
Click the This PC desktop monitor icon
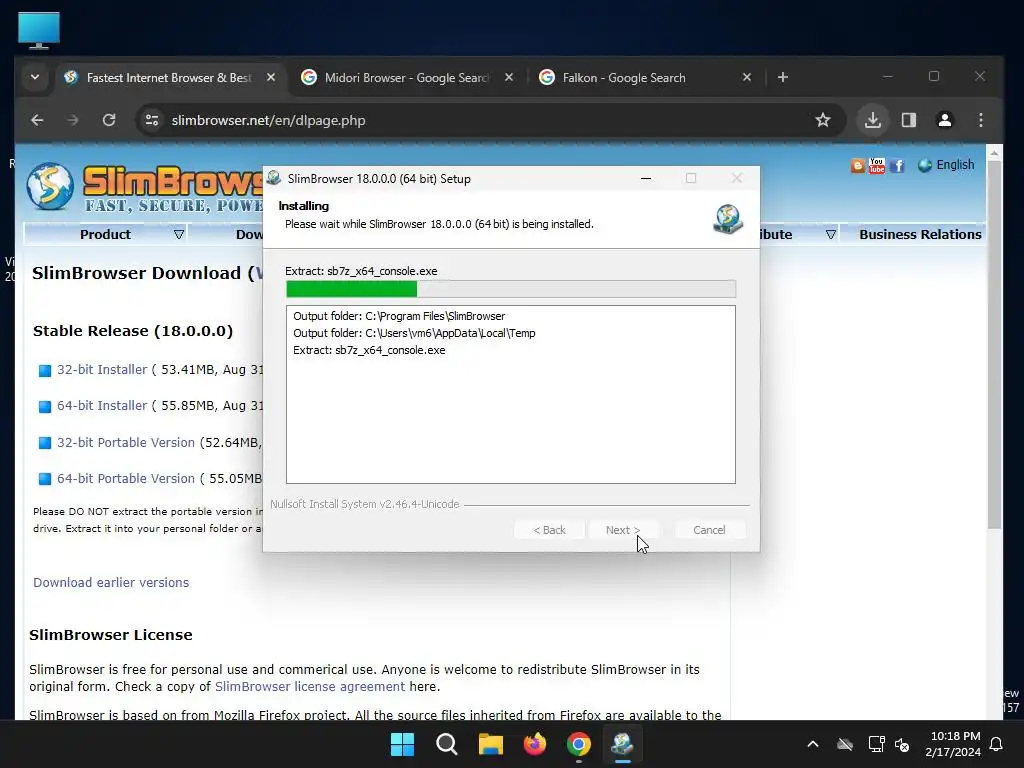[x=39, y=30]
